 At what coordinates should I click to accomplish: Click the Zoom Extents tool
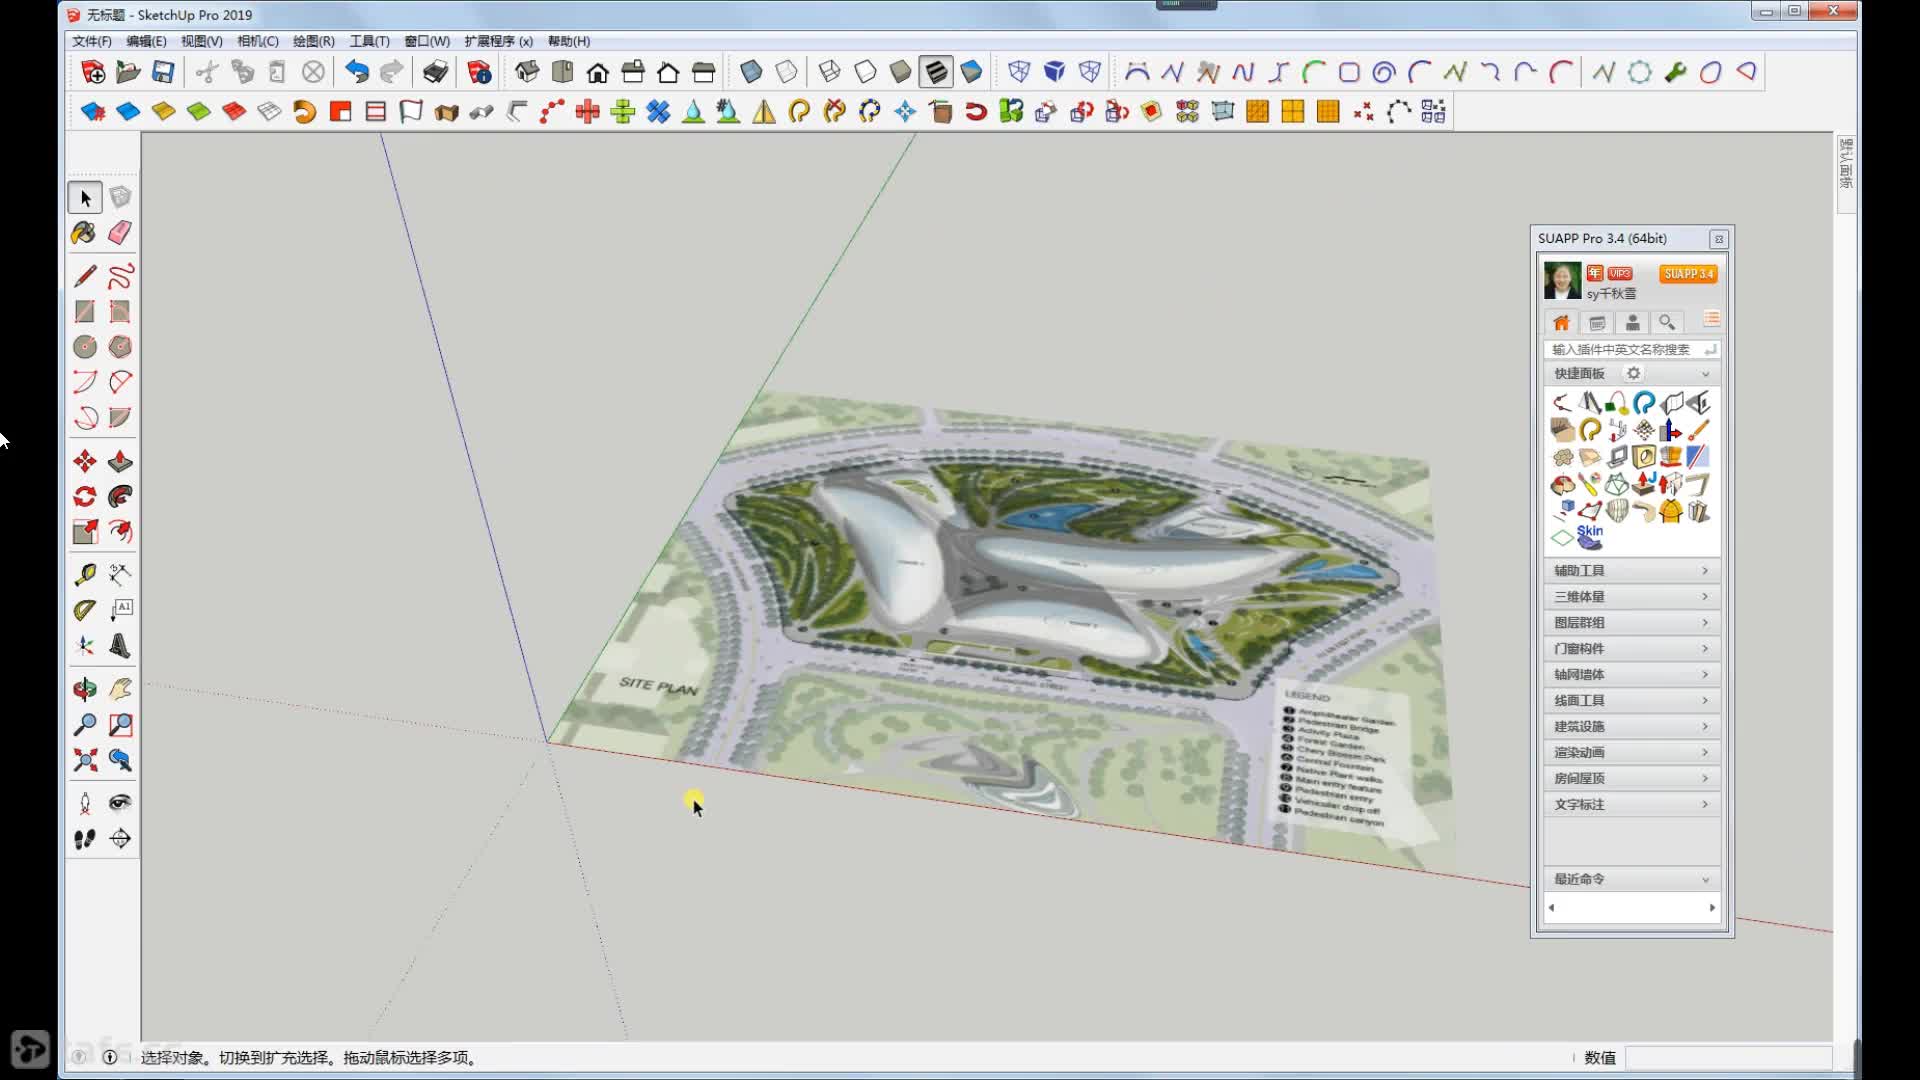click(x=85, y=760)
